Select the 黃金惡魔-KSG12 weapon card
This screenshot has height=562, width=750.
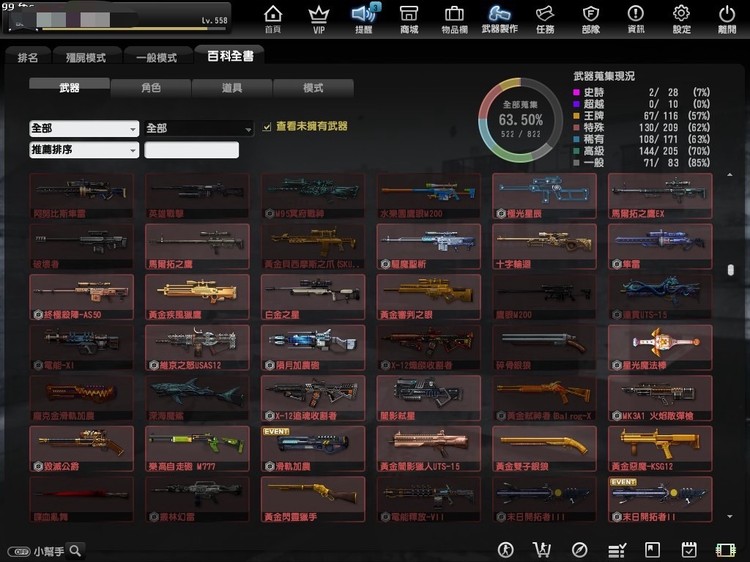tap(660, 449)
